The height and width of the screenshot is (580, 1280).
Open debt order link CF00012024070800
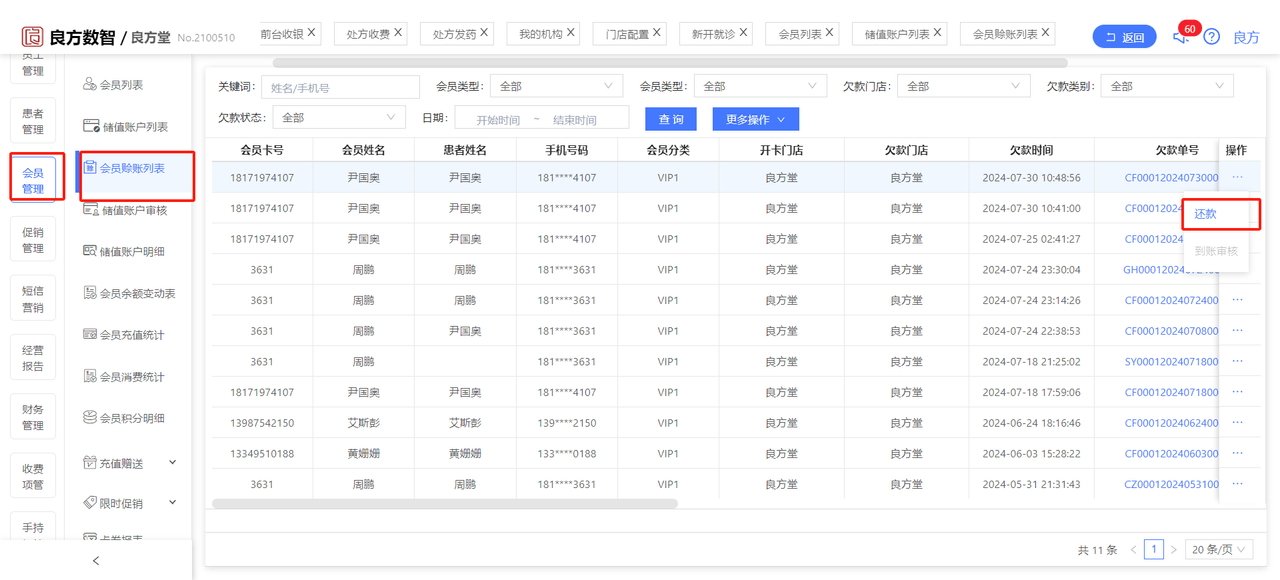pos(1171,331)
